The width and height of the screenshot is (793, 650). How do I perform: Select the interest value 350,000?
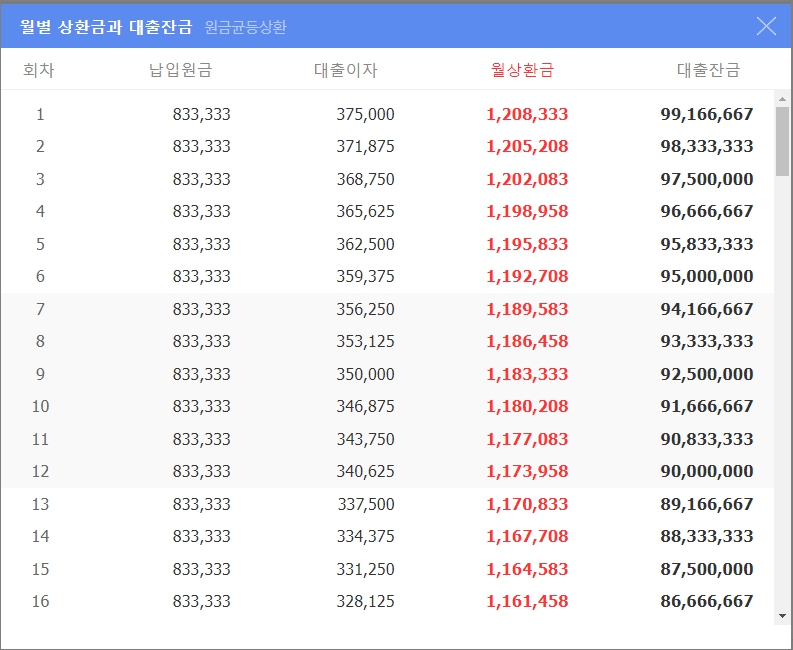(x=366, y=374)
